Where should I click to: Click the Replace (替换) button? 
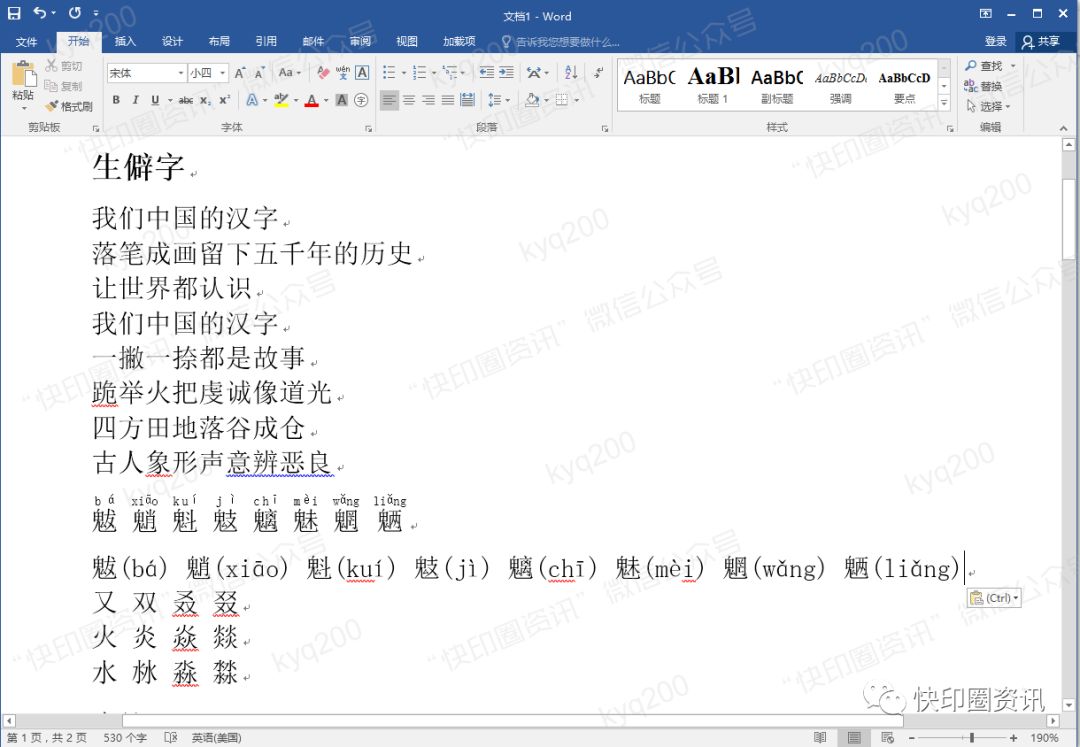984,85
